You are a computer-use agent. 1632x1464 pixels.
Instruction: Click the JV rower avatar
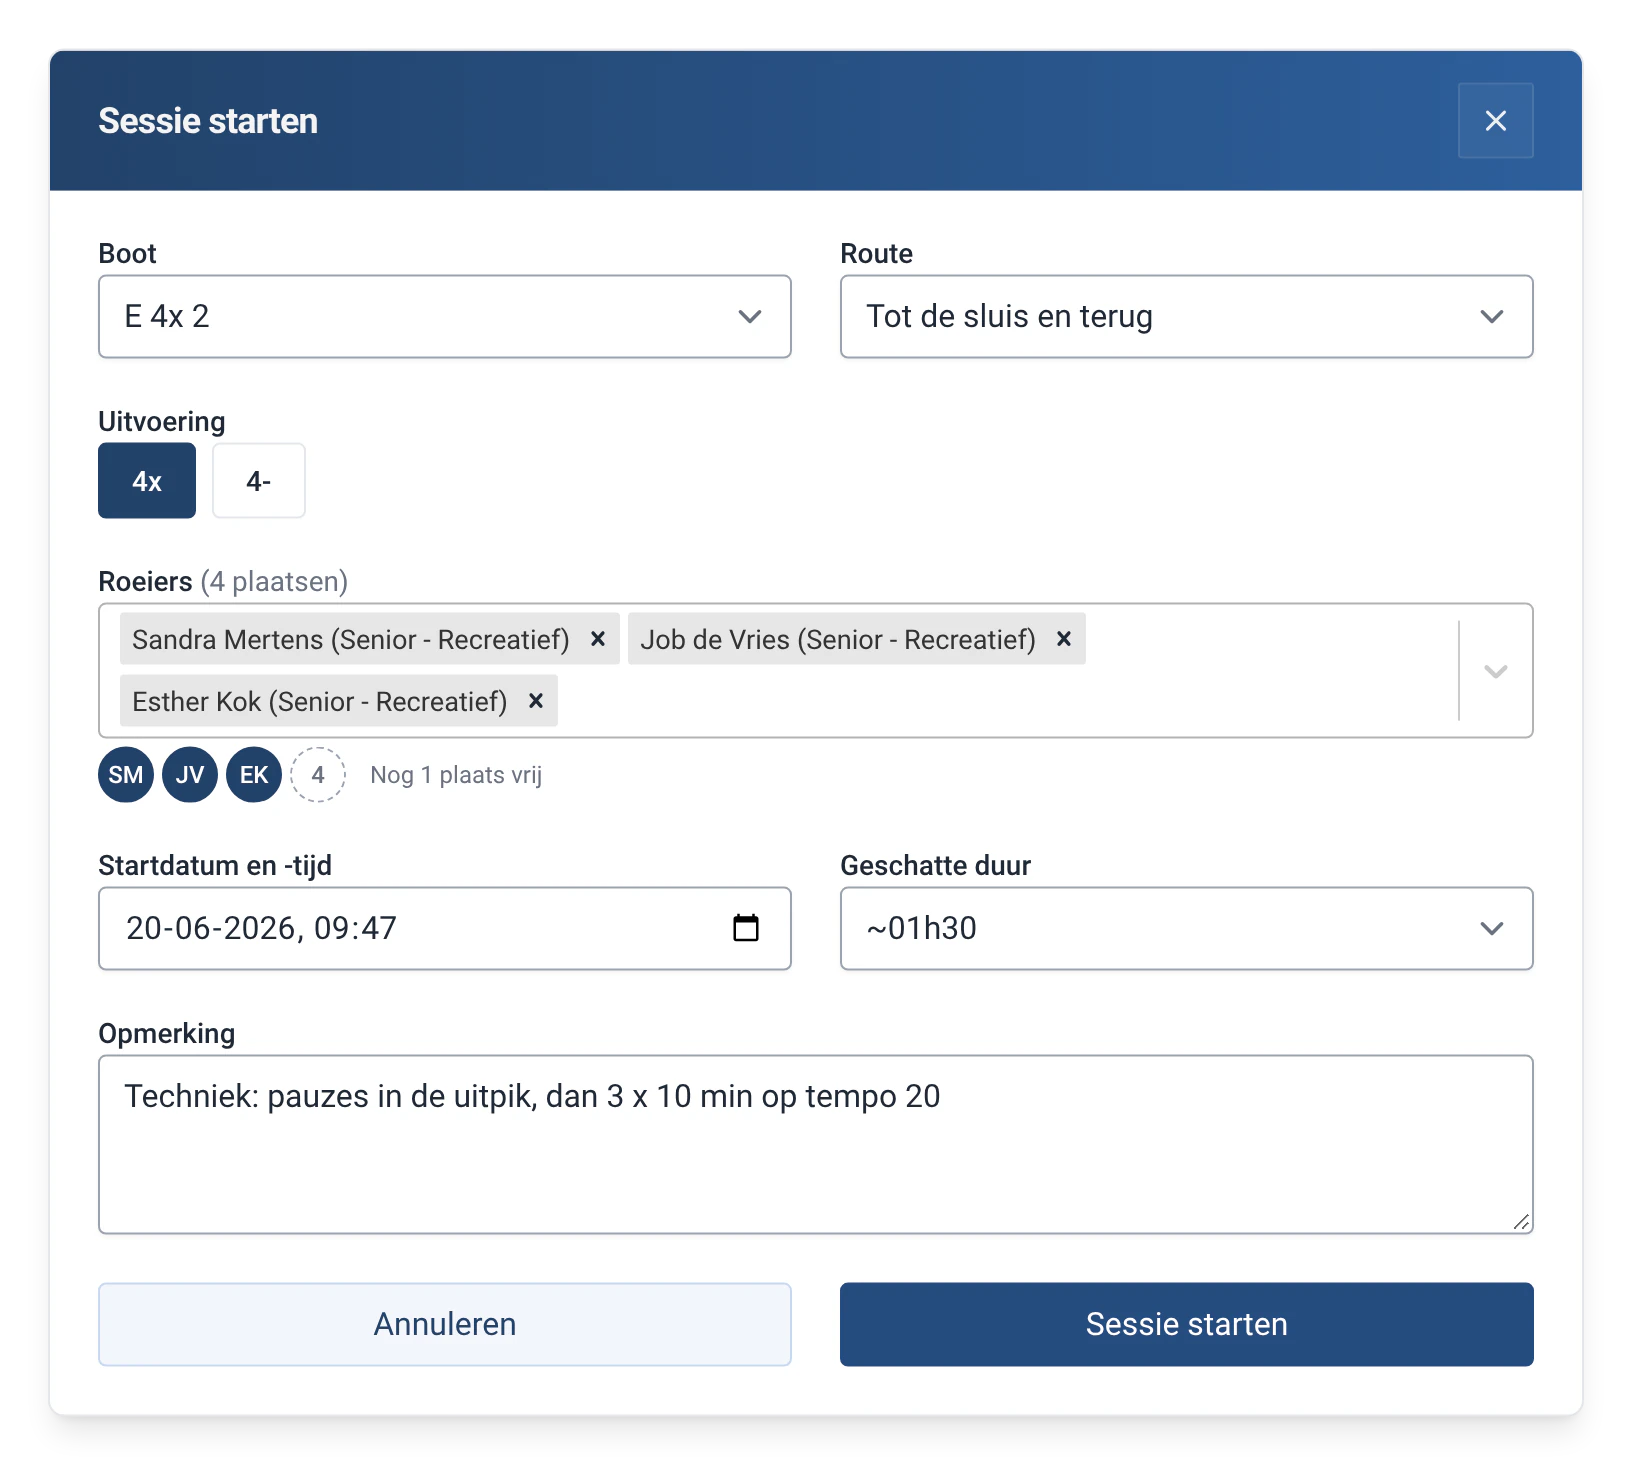coord(190,775)
